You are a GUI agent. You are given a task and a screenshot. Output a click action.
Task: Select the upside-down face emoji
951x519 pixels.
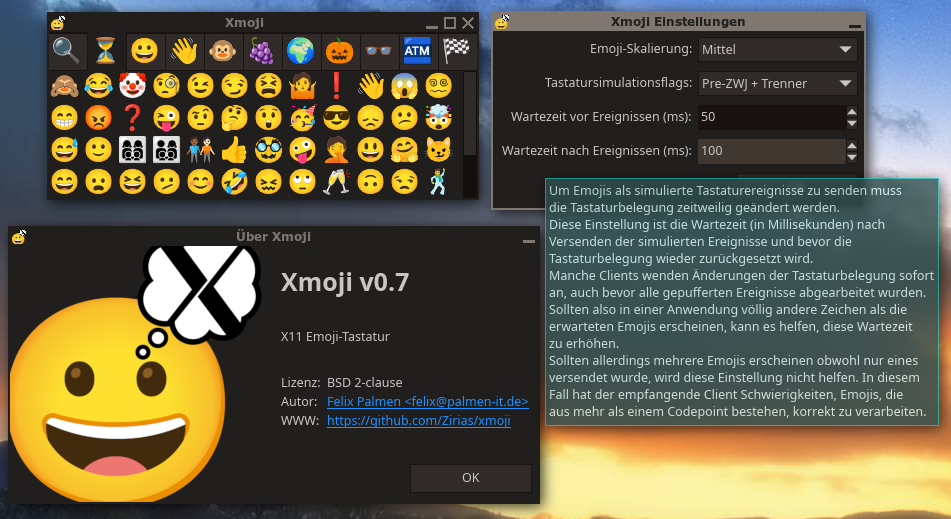pos(371,181)
